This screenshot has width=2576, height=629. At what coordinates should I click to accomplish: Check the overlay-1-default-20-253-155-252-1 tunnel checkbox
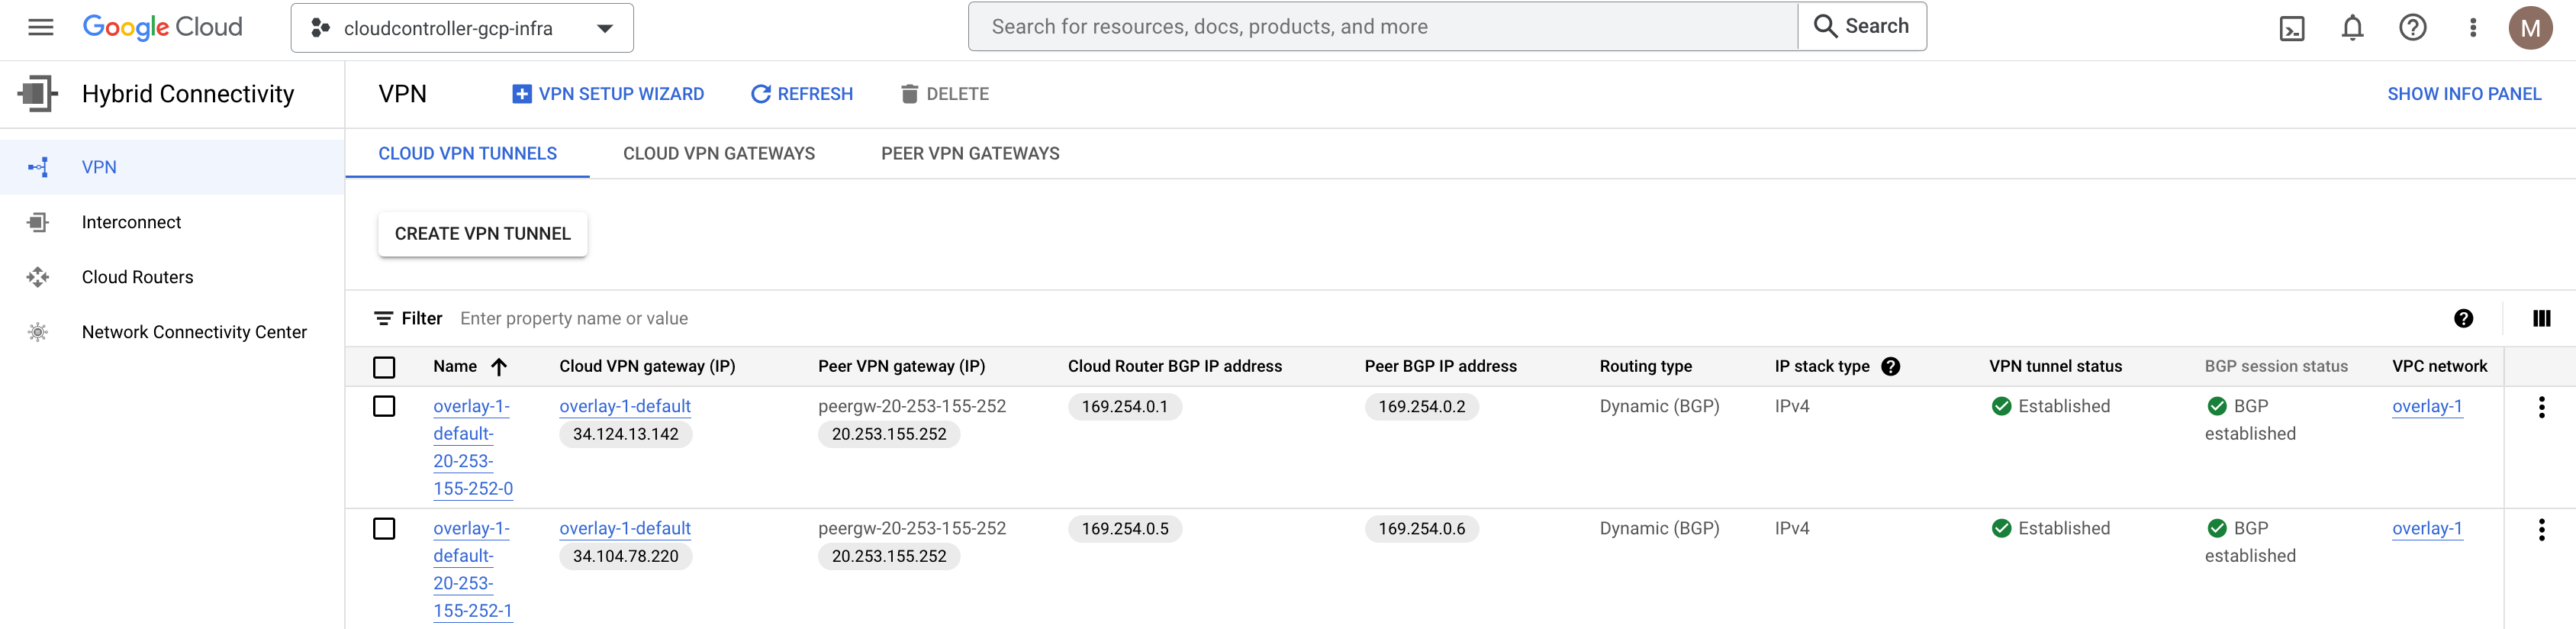tap(384, 528)
